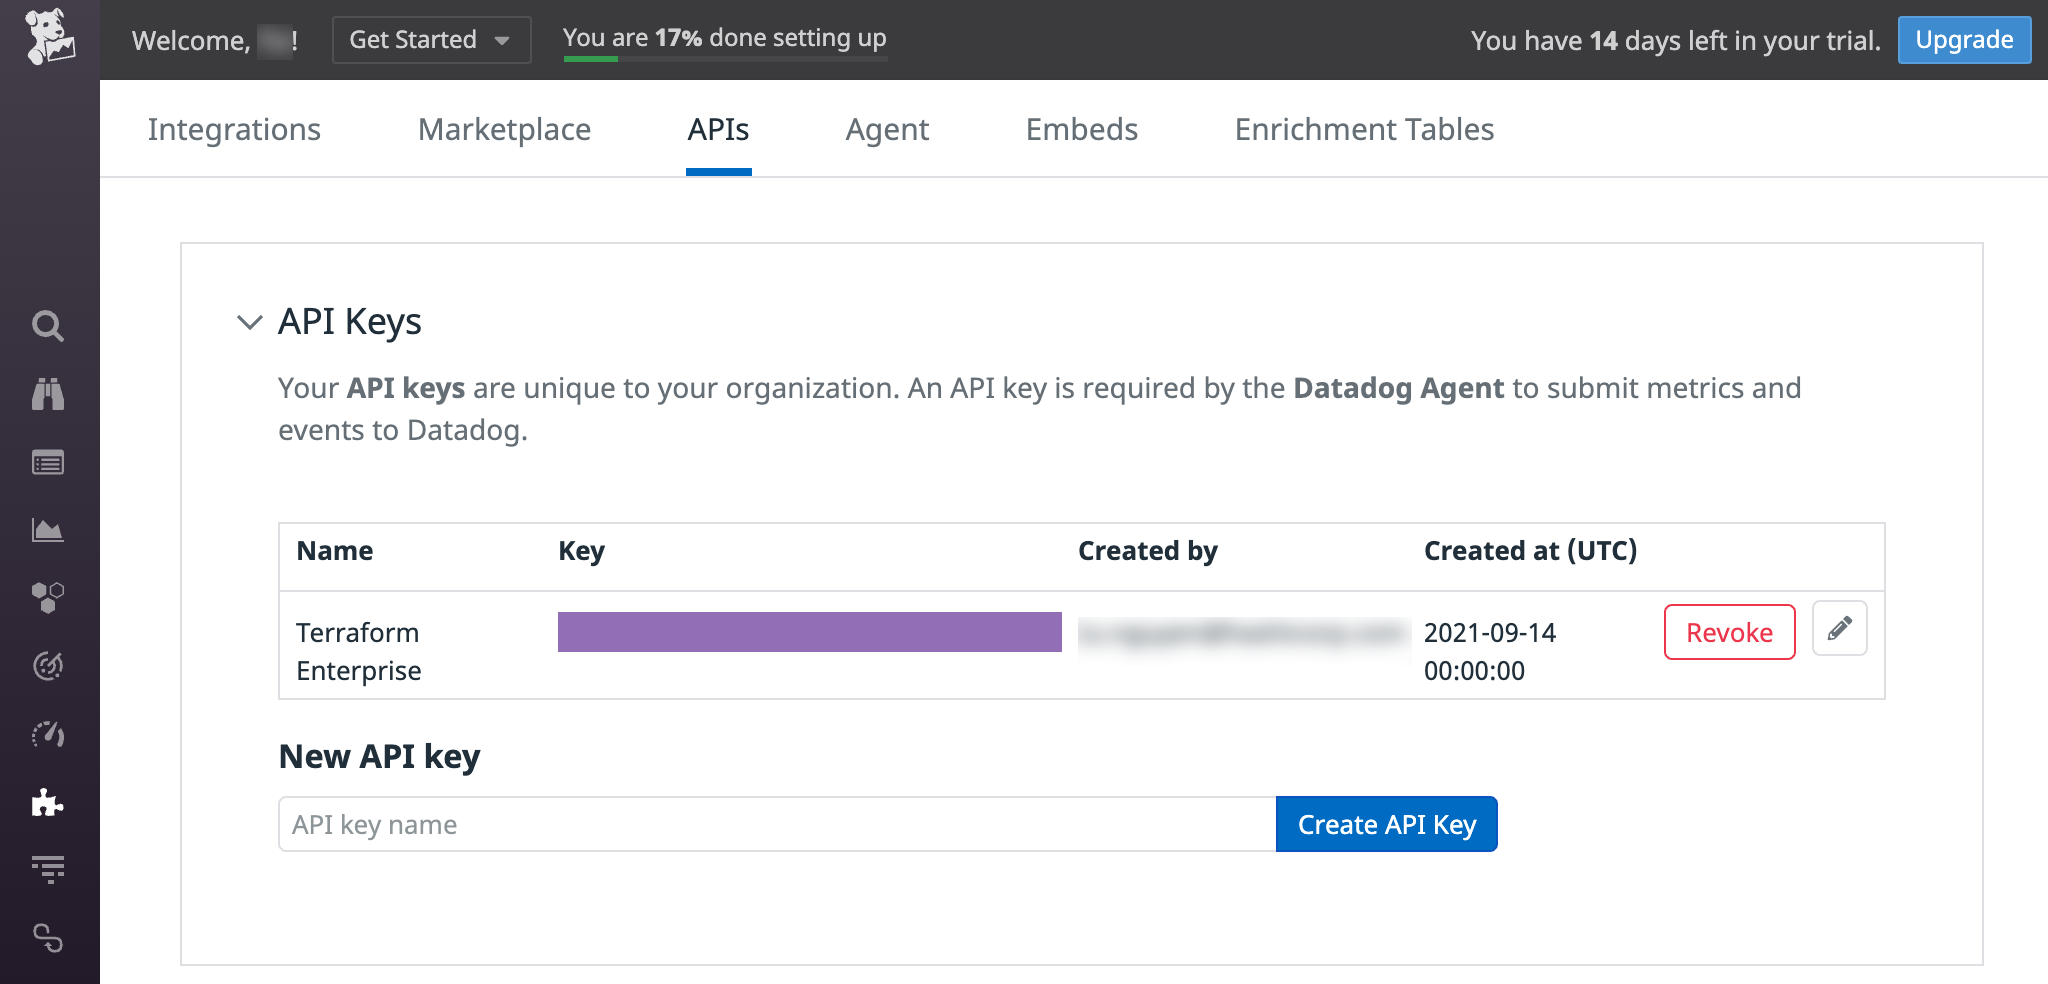2048x984 pixels.
Task: Open the binoculars Watchdog sidebar icon
Action: (x=48, y=394)
